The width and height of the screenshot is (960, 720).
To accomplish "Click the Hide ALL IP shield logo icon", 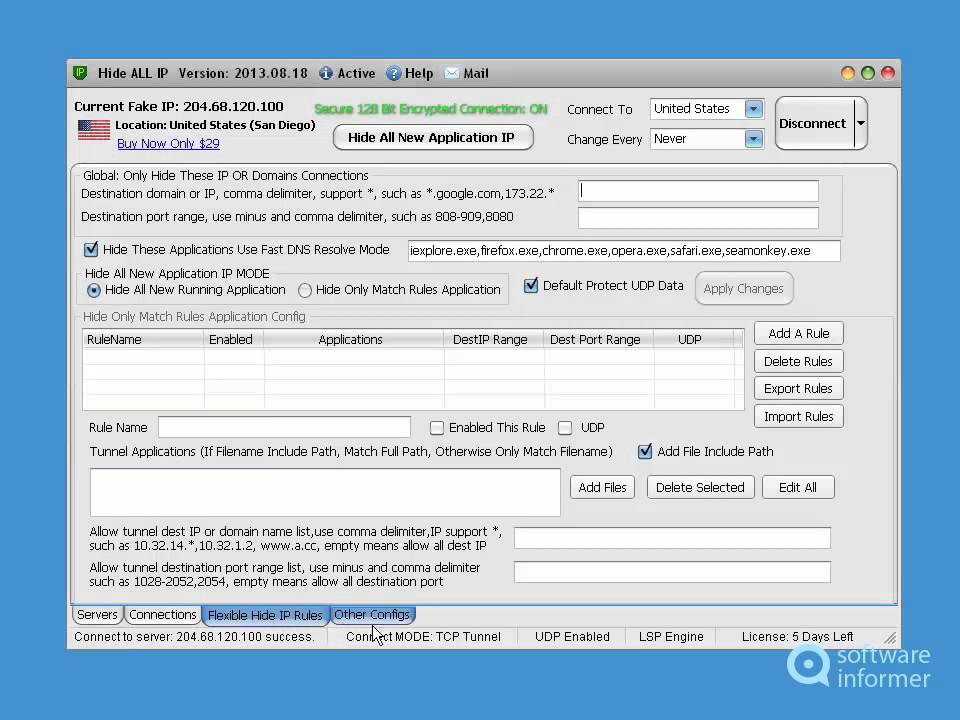I will click(x=80, y=73).
